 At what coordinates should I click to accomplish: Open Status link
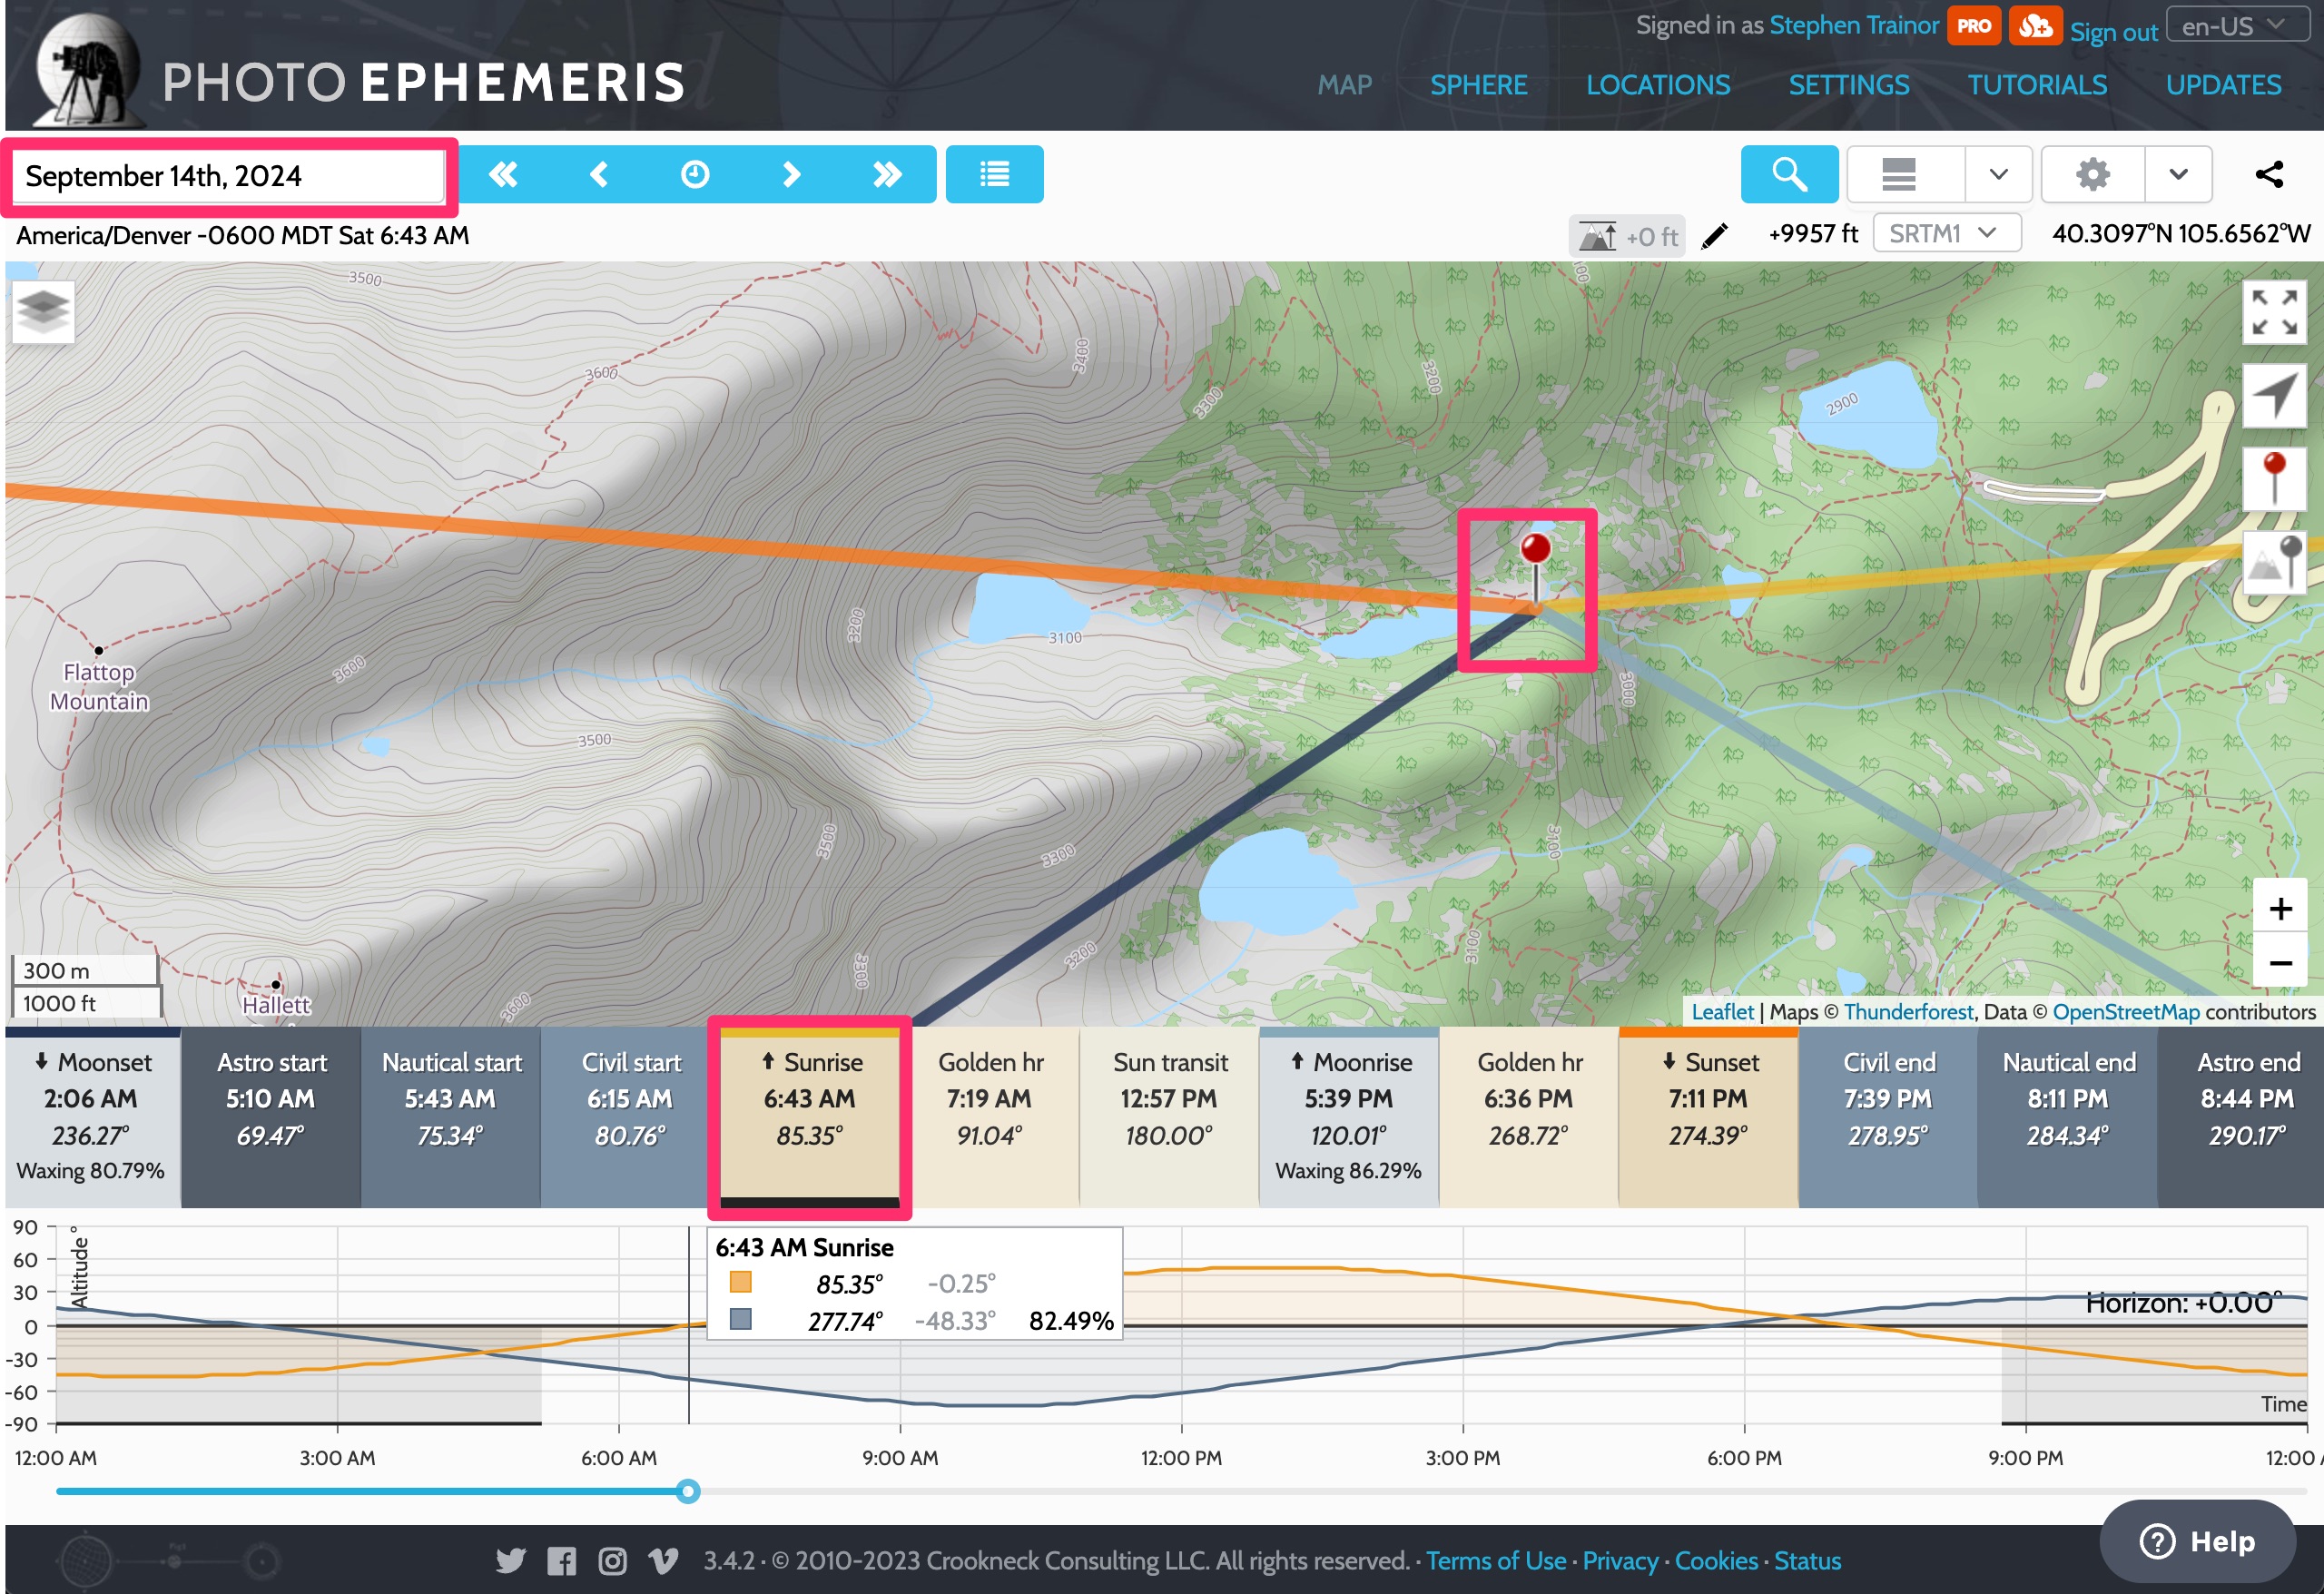coord(1807,1560)
